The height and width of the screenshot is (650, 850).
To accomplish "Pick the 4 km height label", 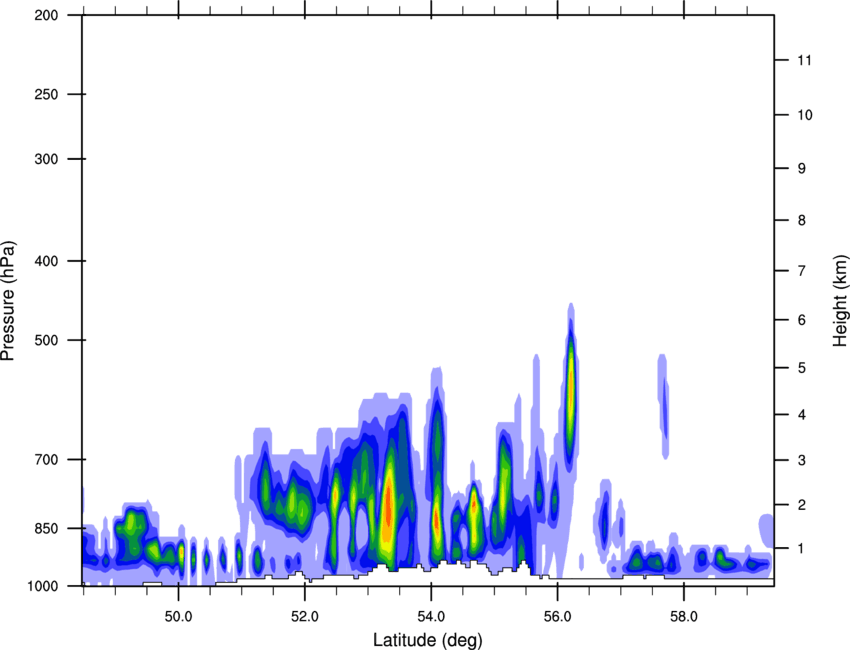I will tap(802, 415).
